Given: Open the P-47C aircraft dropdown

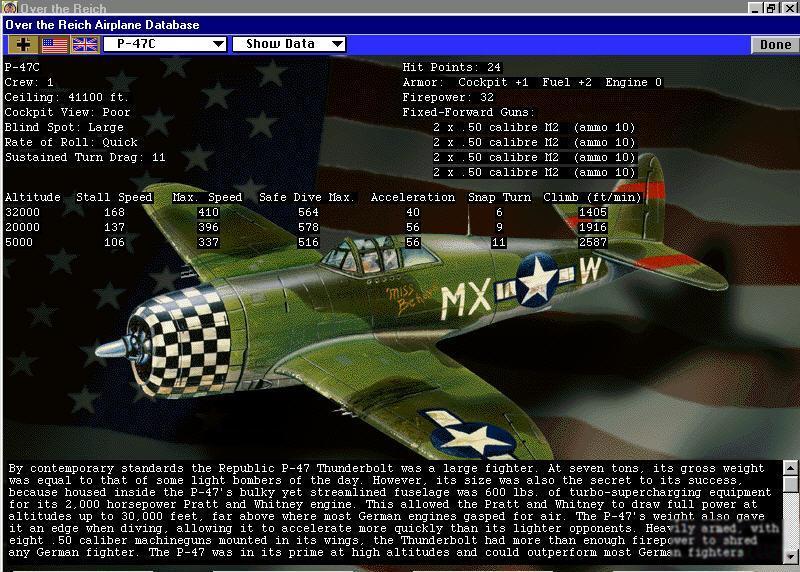Looking at the screenshot, I should click(165, 44).
